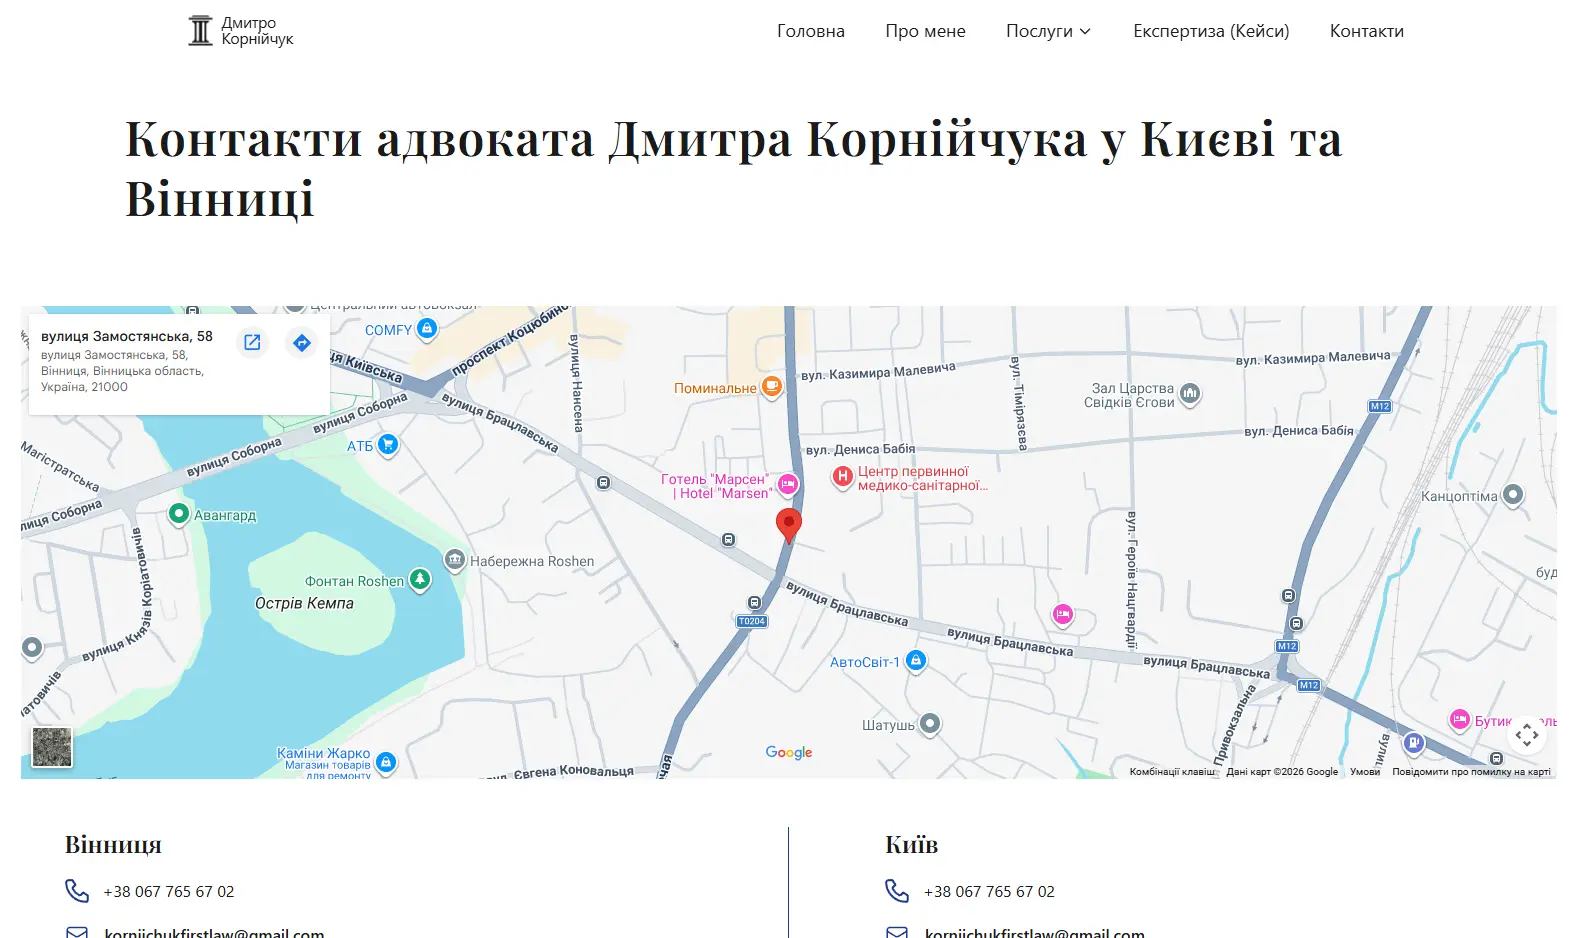Expand the Послуги dropdown menu

[1048, 31]
